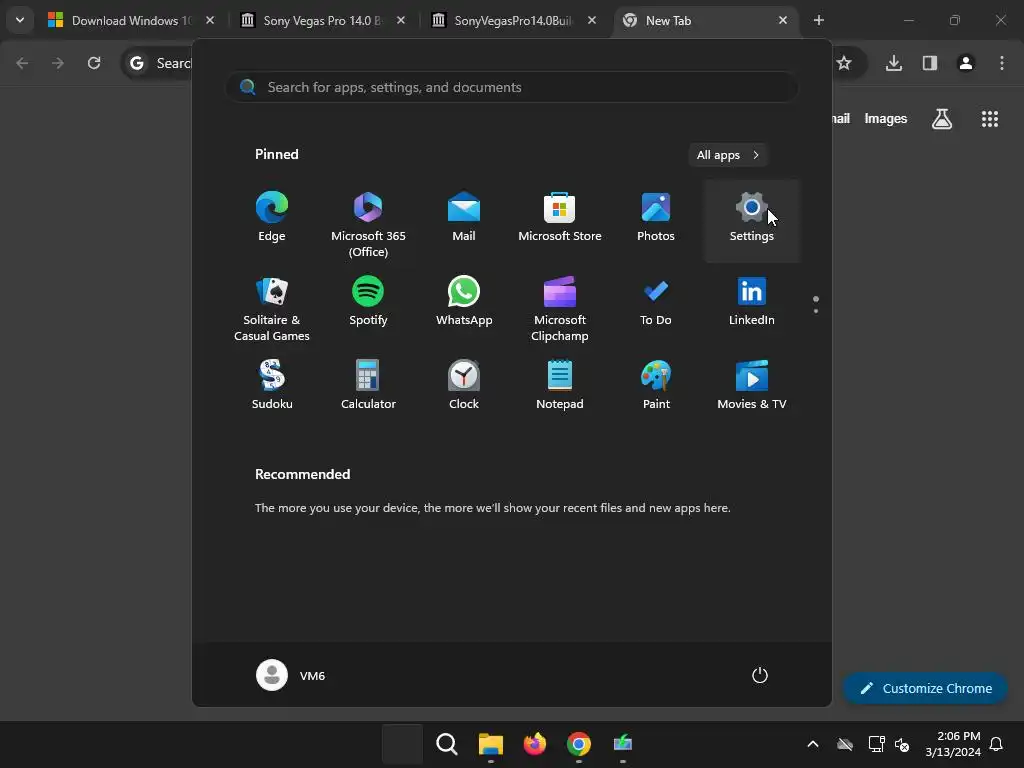Open a new Chrome tab
This screenshot has width=1024, height=768.
(x=819, y=21)
